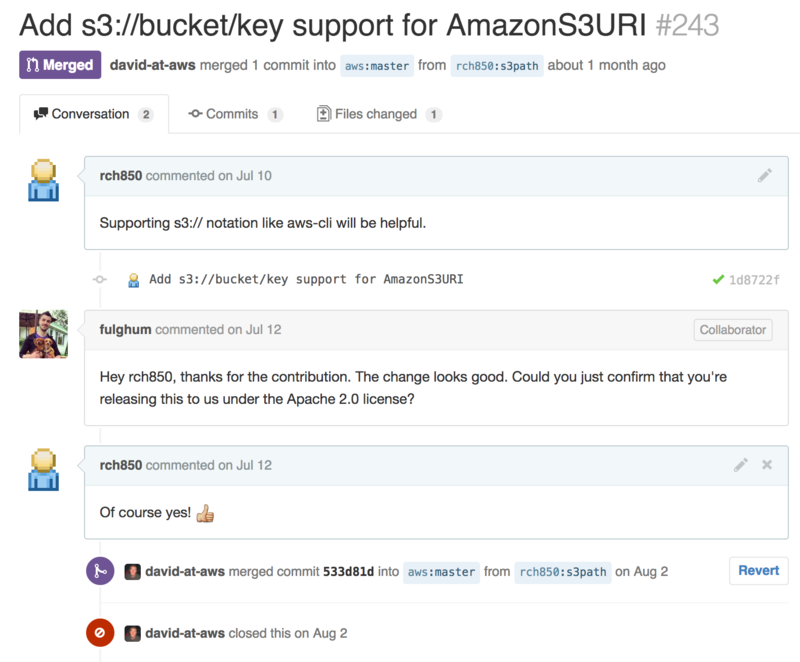Image resolution: width=800 pixels, height=662 pixels.
Task: Open merged commit 533d81d link
Action: click(x=348, y=572)
